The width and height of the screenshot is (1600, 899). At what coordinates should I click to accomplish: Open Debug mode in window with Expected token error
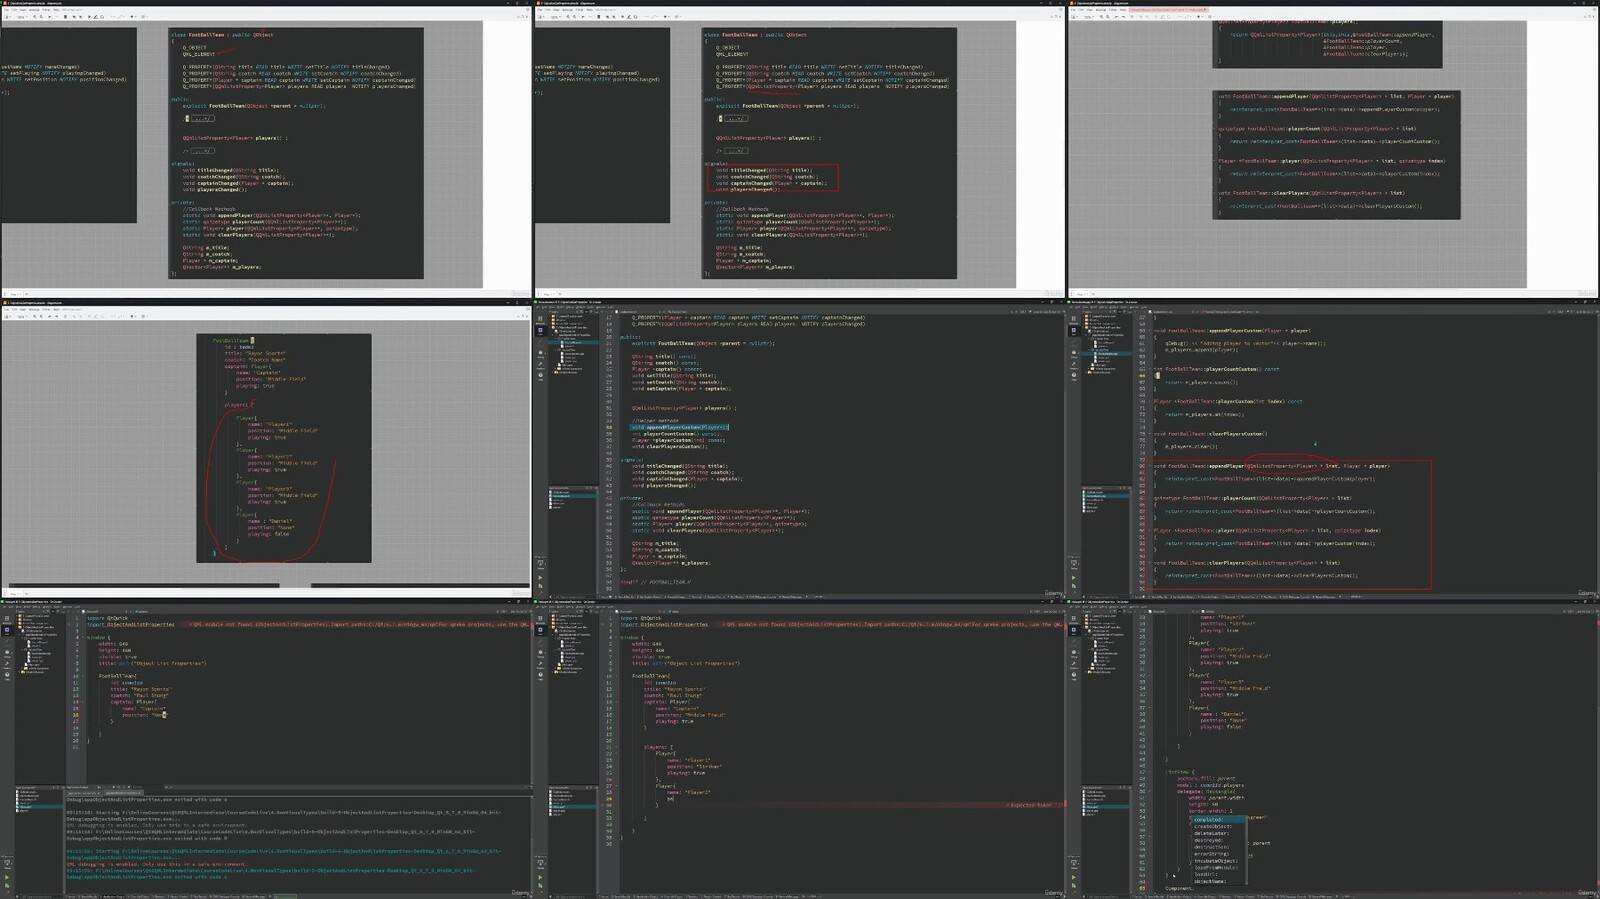(540, 653)
